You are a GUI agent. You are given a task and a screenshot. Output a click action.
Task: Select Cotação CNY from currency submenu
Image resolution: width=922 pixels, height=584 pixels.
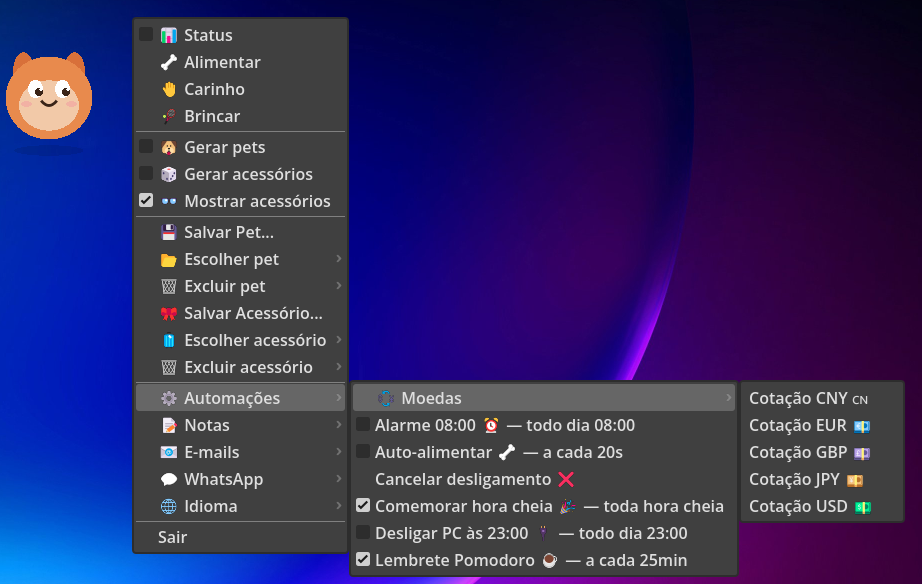click(822, 398)
